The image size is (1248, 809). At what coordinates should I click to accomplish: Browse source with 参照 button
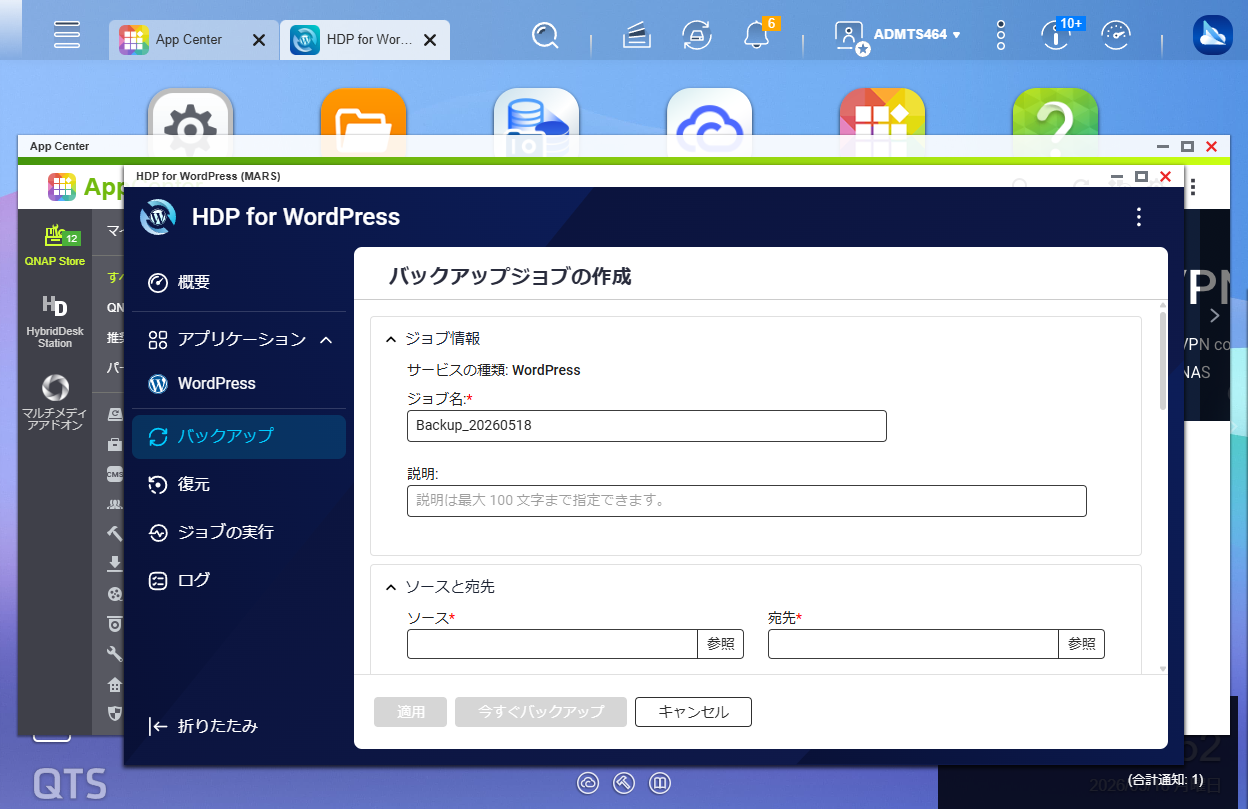click(x=721, y=644)
